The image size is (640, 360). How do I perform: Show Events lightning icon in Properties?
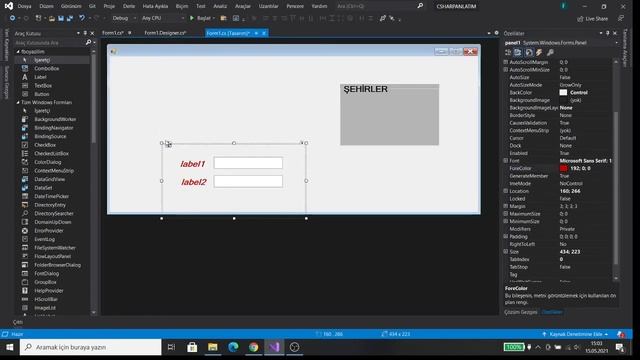click(x=539, y=52)
